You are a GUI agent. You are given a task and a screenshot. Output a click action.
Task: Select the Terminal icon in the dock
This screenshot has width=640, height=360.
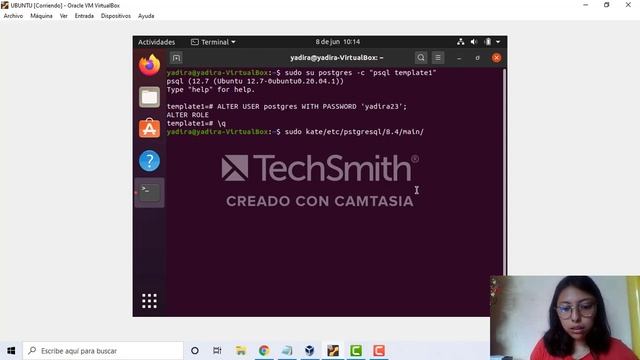point(149,193)
